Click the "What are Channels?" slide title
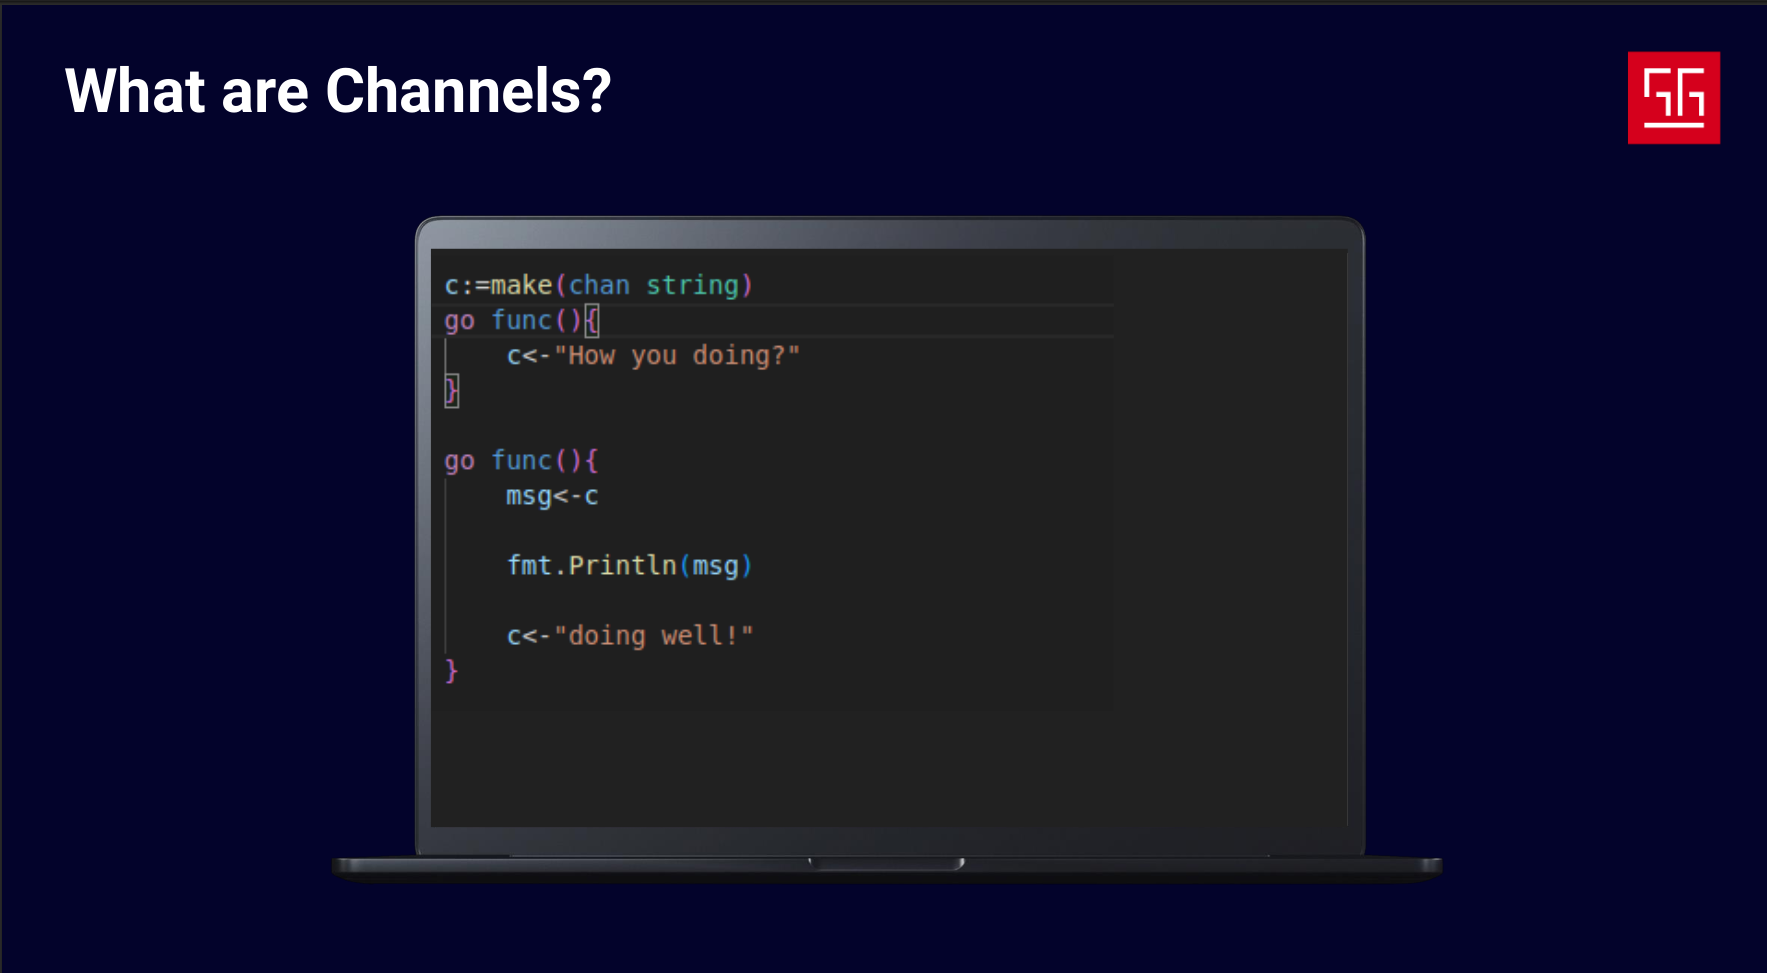Viewport: 1767px width, 973px height. point(337,91)
